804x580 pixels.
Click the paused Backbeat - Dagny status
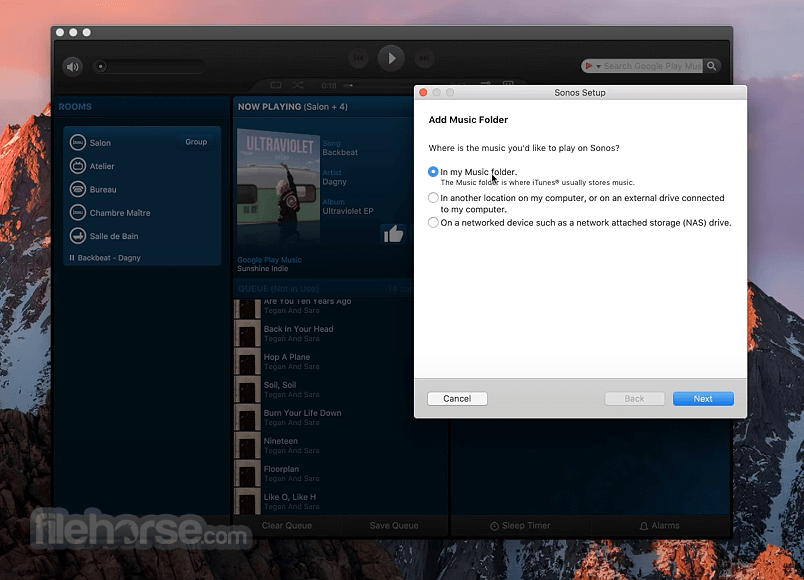105,258
